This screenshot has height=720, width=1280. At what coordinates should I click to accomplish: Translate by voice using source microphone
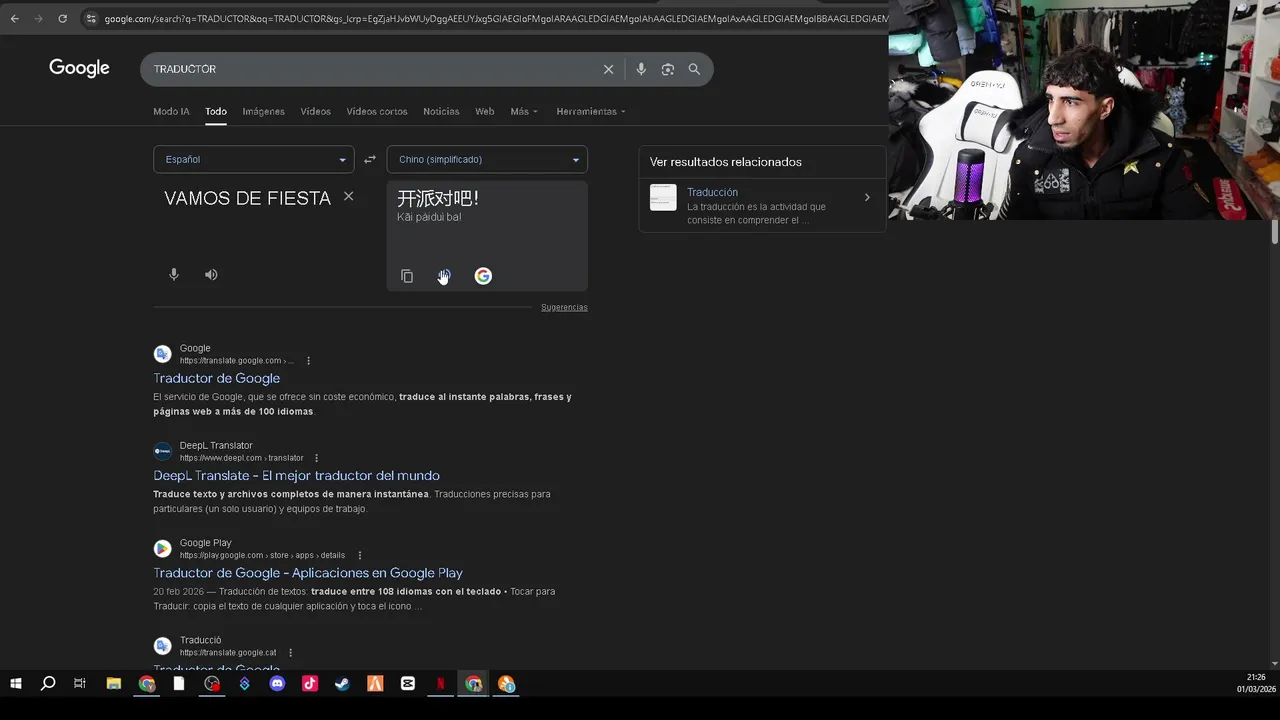pos(174,274)
